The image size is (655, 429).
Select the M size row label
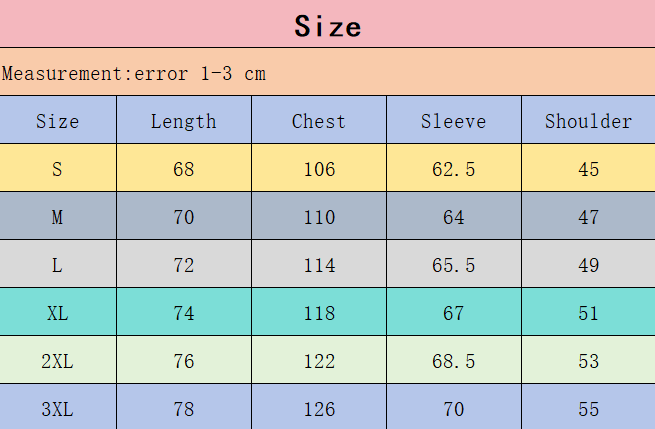pyautogui.click(x=57, y=217)
